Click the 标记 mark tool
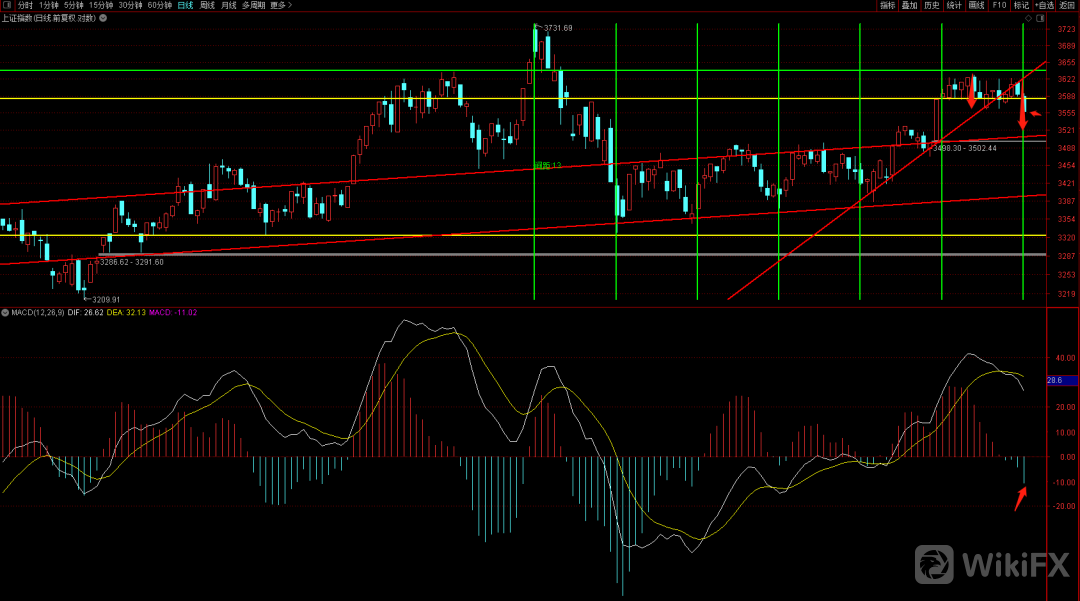The height and width of the screenshot is (601, 1080). pos(1021,5)
